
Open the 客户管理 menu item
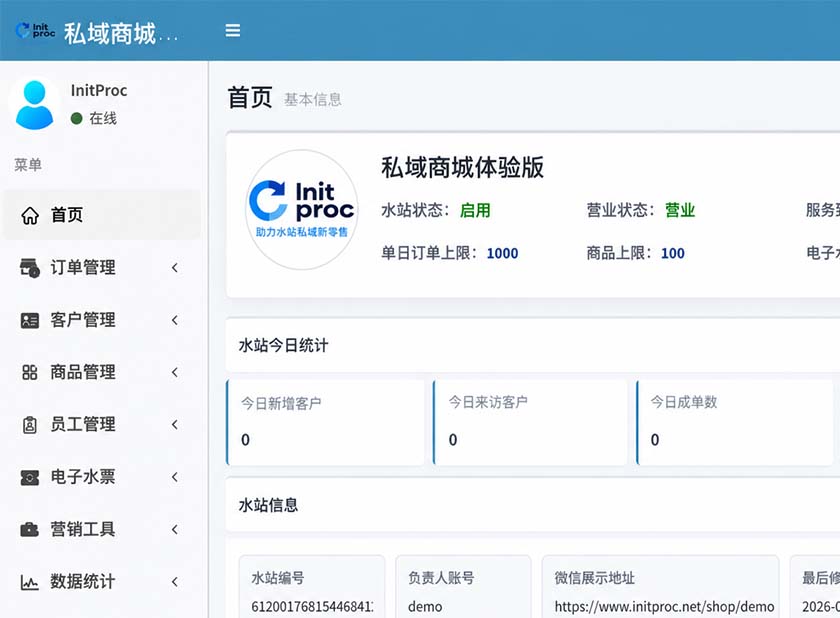click(102, 320)
